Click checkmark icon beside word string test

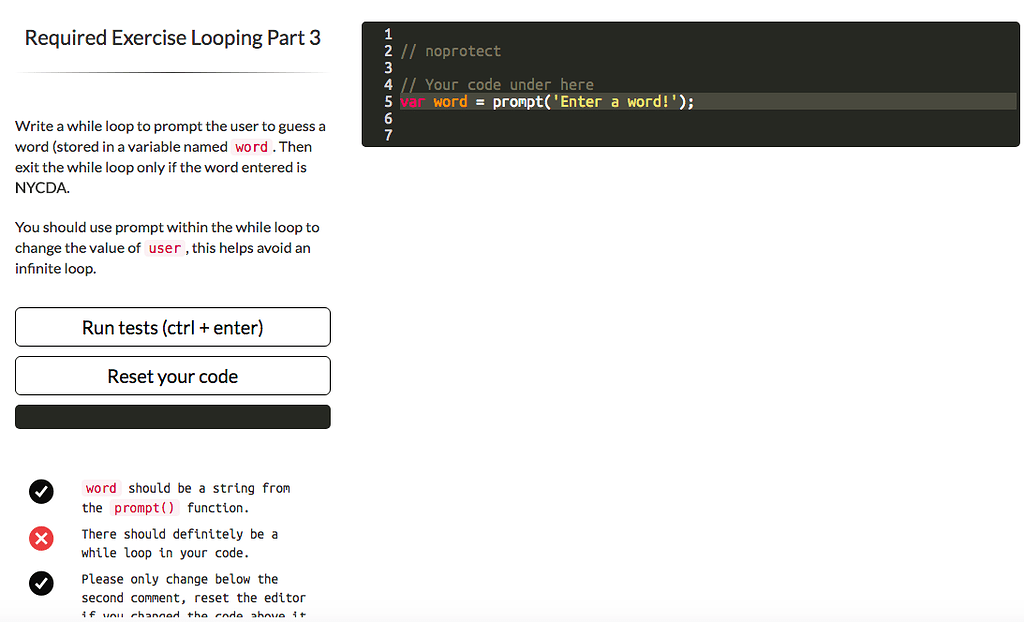point(41,491)
